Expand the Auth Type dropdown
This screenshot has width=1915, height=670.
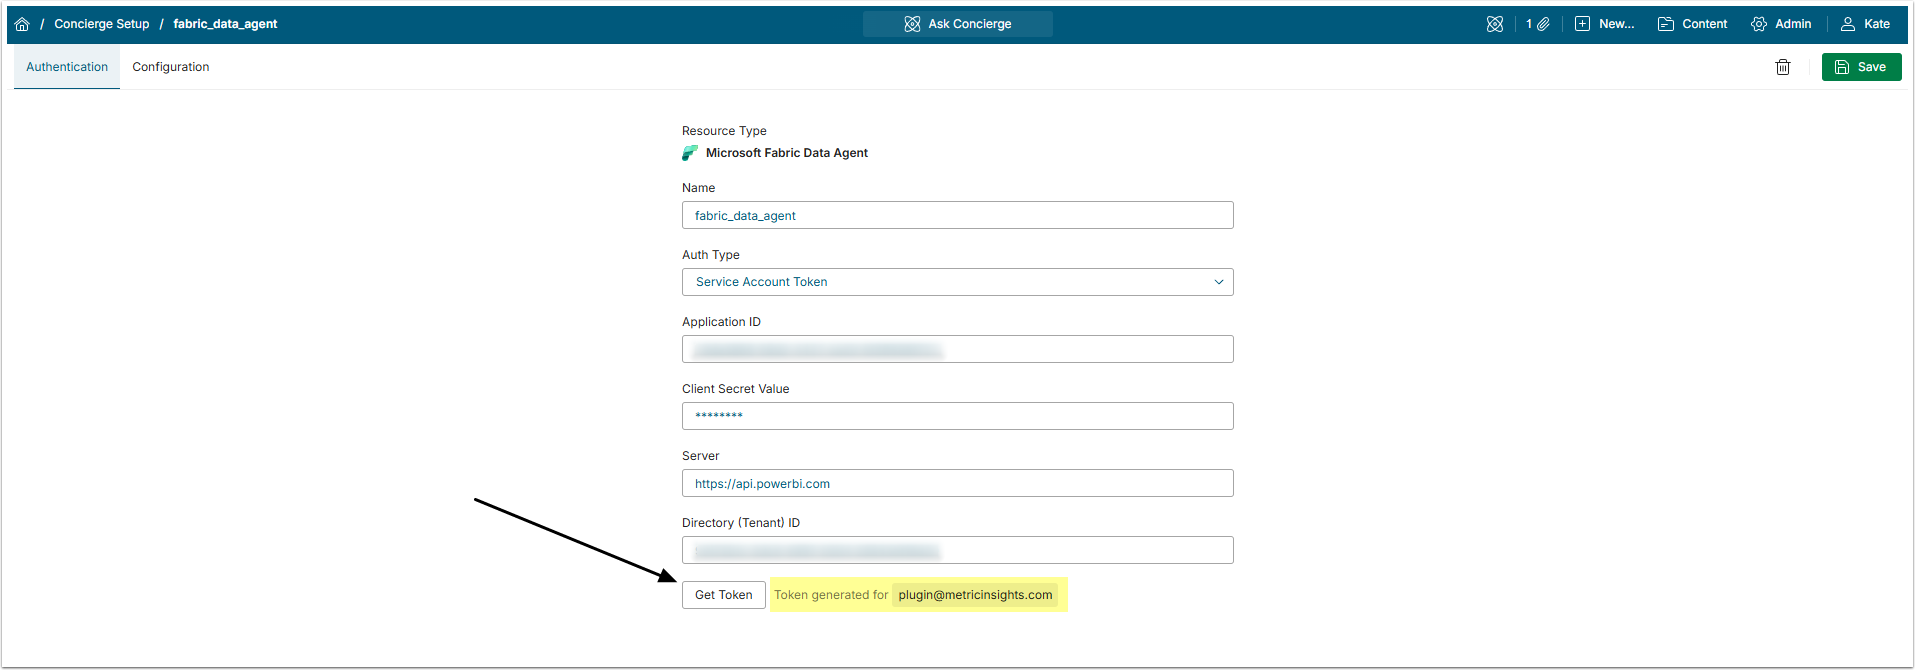(x=957, y=282)
